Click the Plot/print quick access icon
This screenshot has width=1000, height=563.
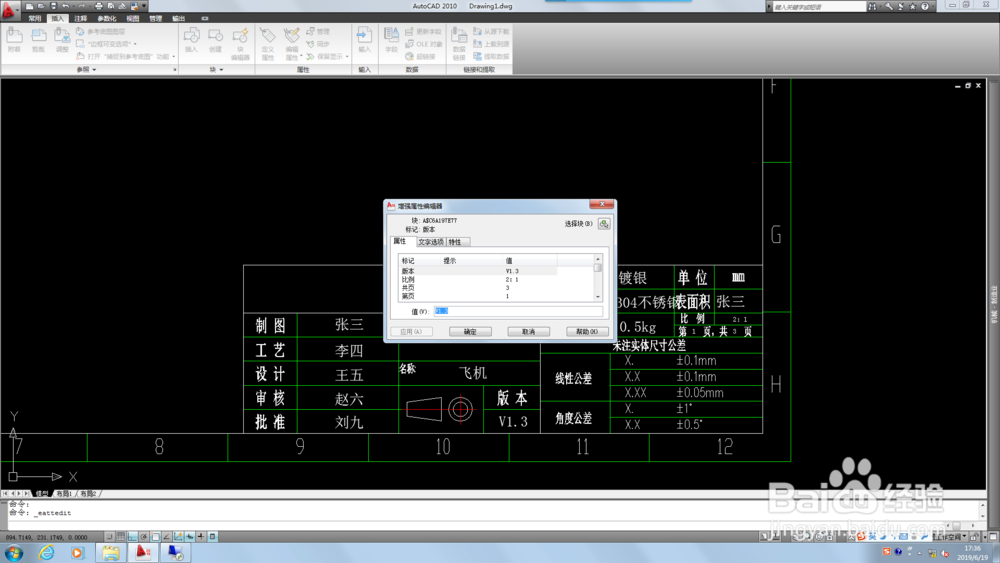click(99, 6)
